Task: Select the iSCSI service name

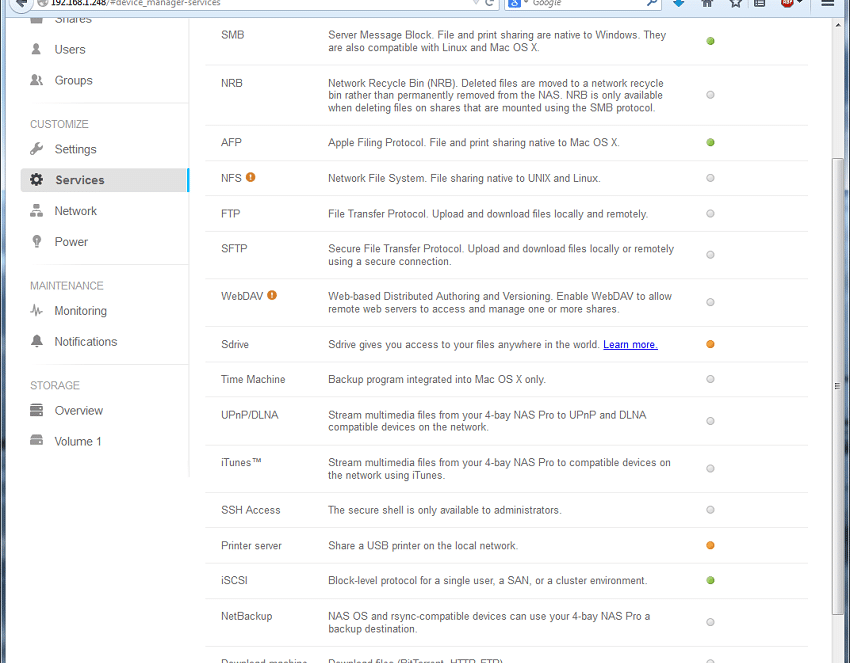Action: coord(234,580)
